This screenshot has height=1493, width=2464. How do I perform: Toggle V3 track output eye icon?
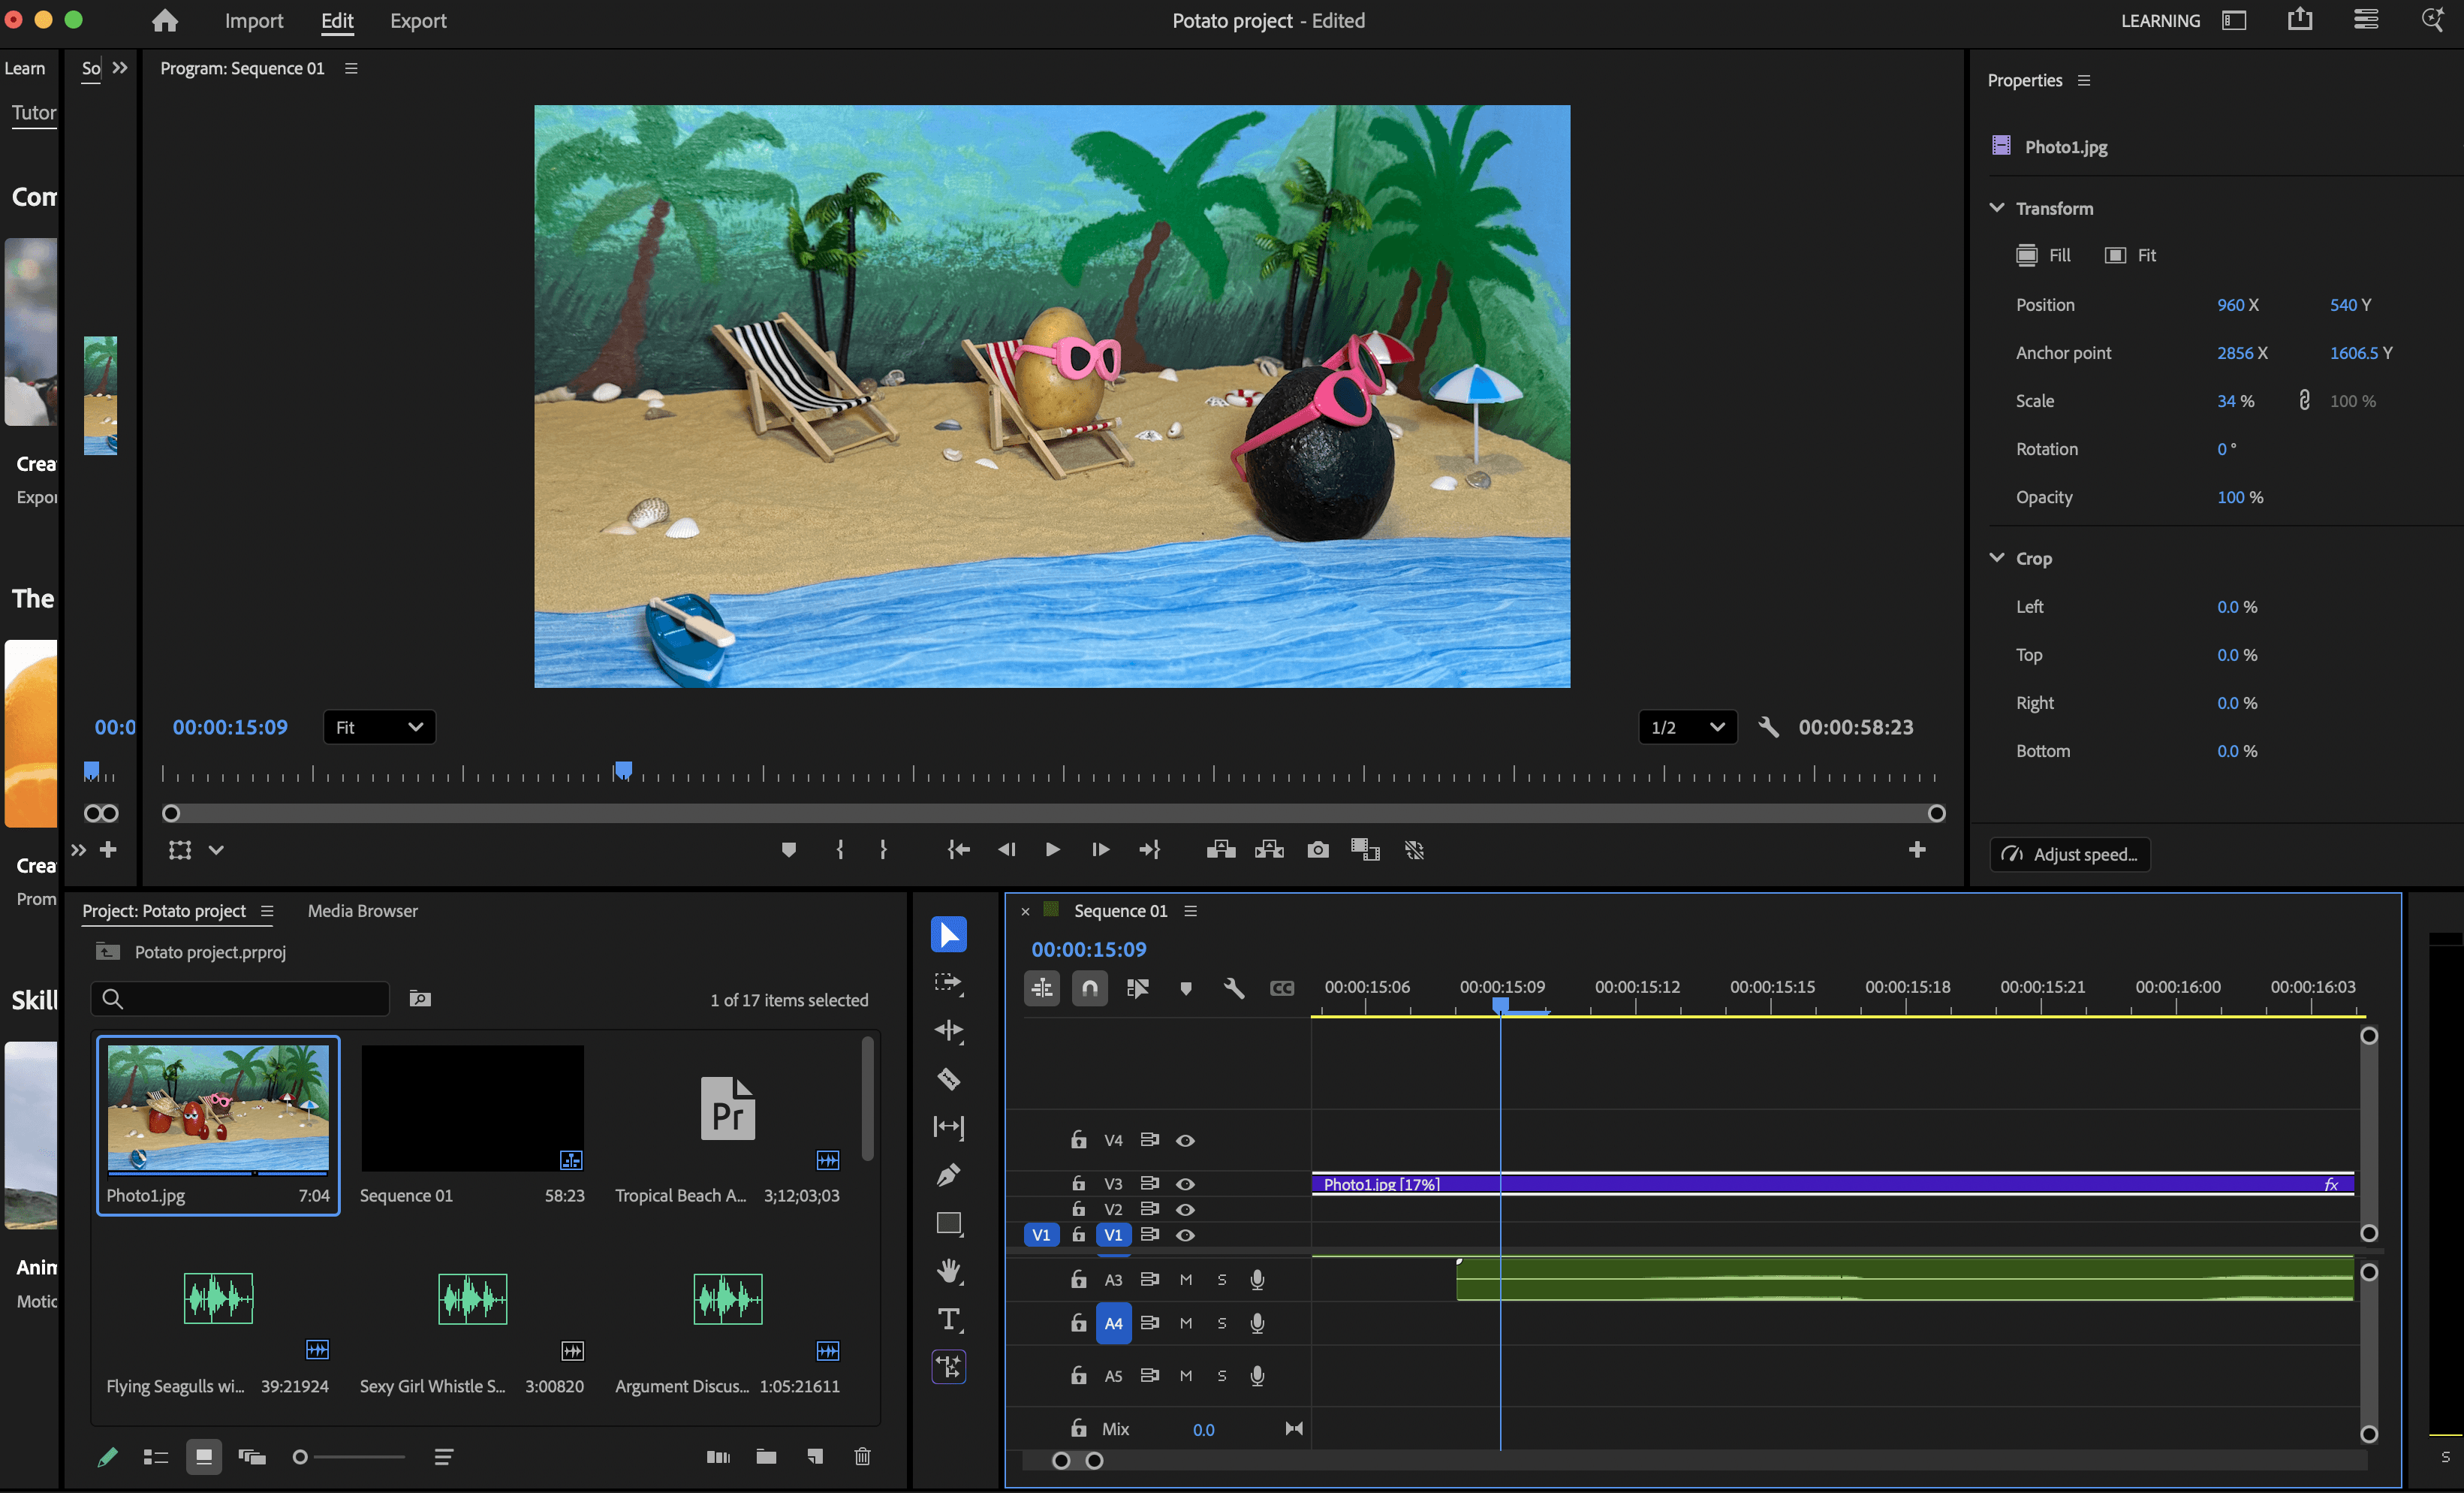pyautogui.click(x=1185, y=1184)
